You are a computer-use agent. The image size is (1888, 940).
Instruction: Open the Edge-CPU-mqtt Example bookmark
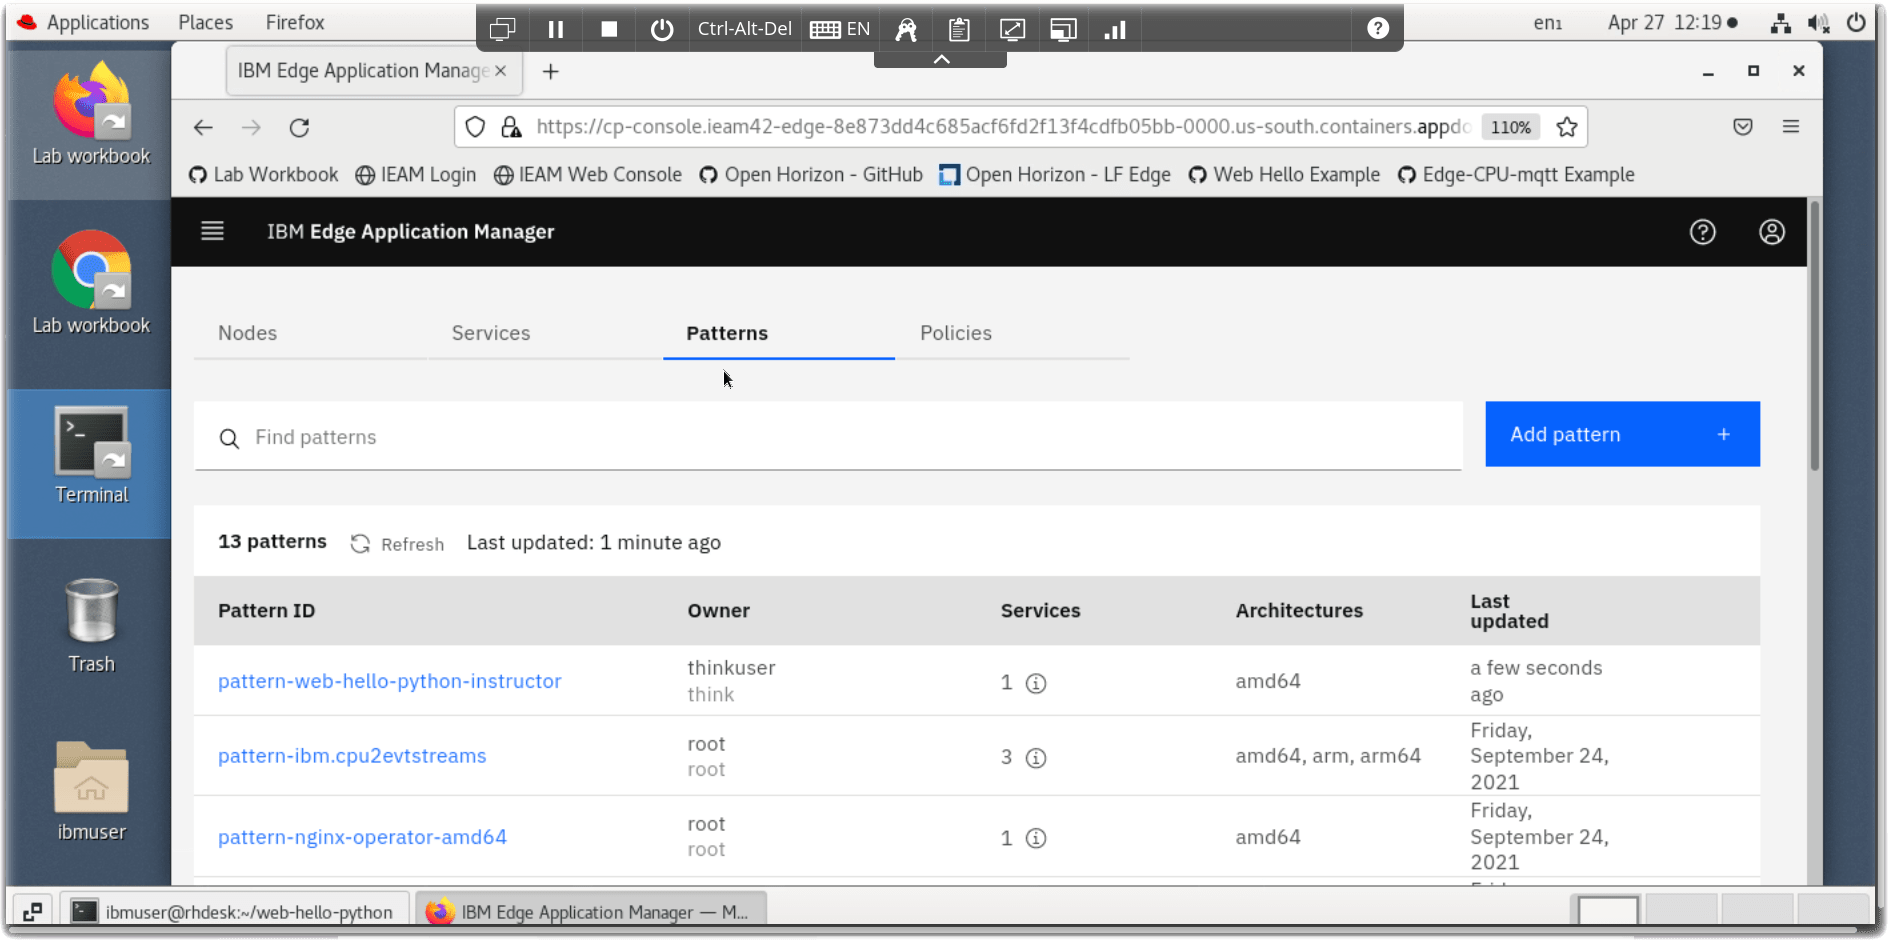pyautogui.click(x=1516, y=175)
